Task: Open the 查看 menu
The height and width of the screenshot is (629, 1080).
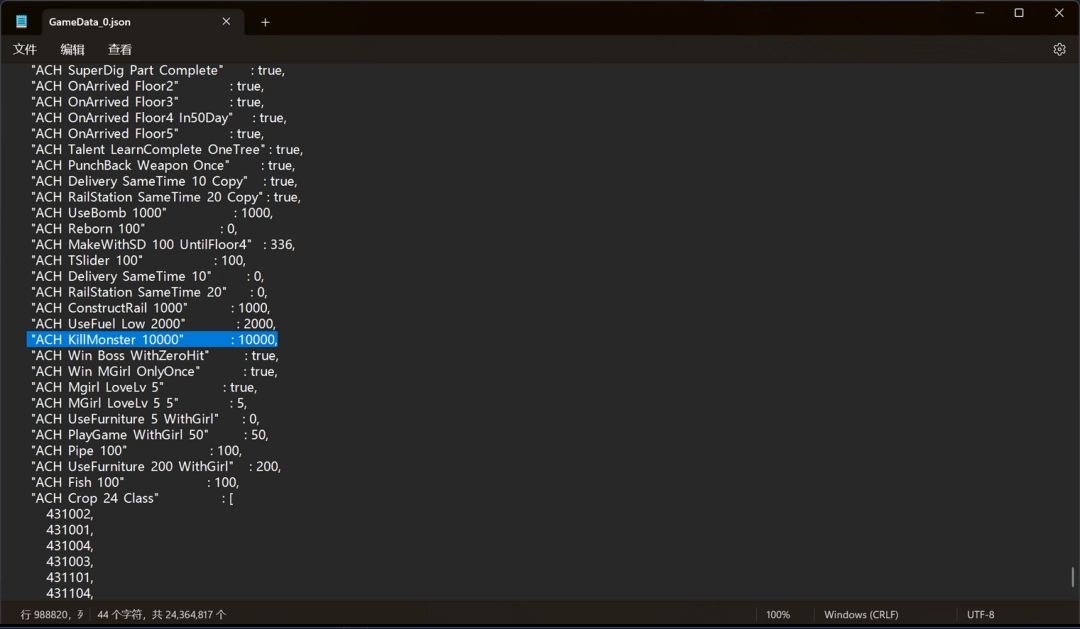Action: coord(120,49)
